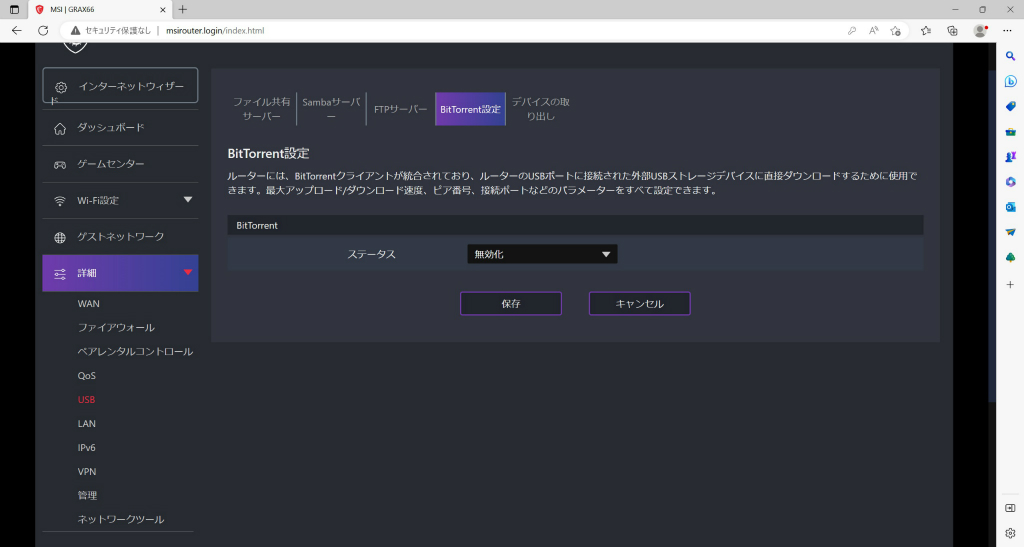Screen dimensions: 1024x547
Task: Expand the Wi-Fi設定 submenu arrow
Action: tap(188, 200)
